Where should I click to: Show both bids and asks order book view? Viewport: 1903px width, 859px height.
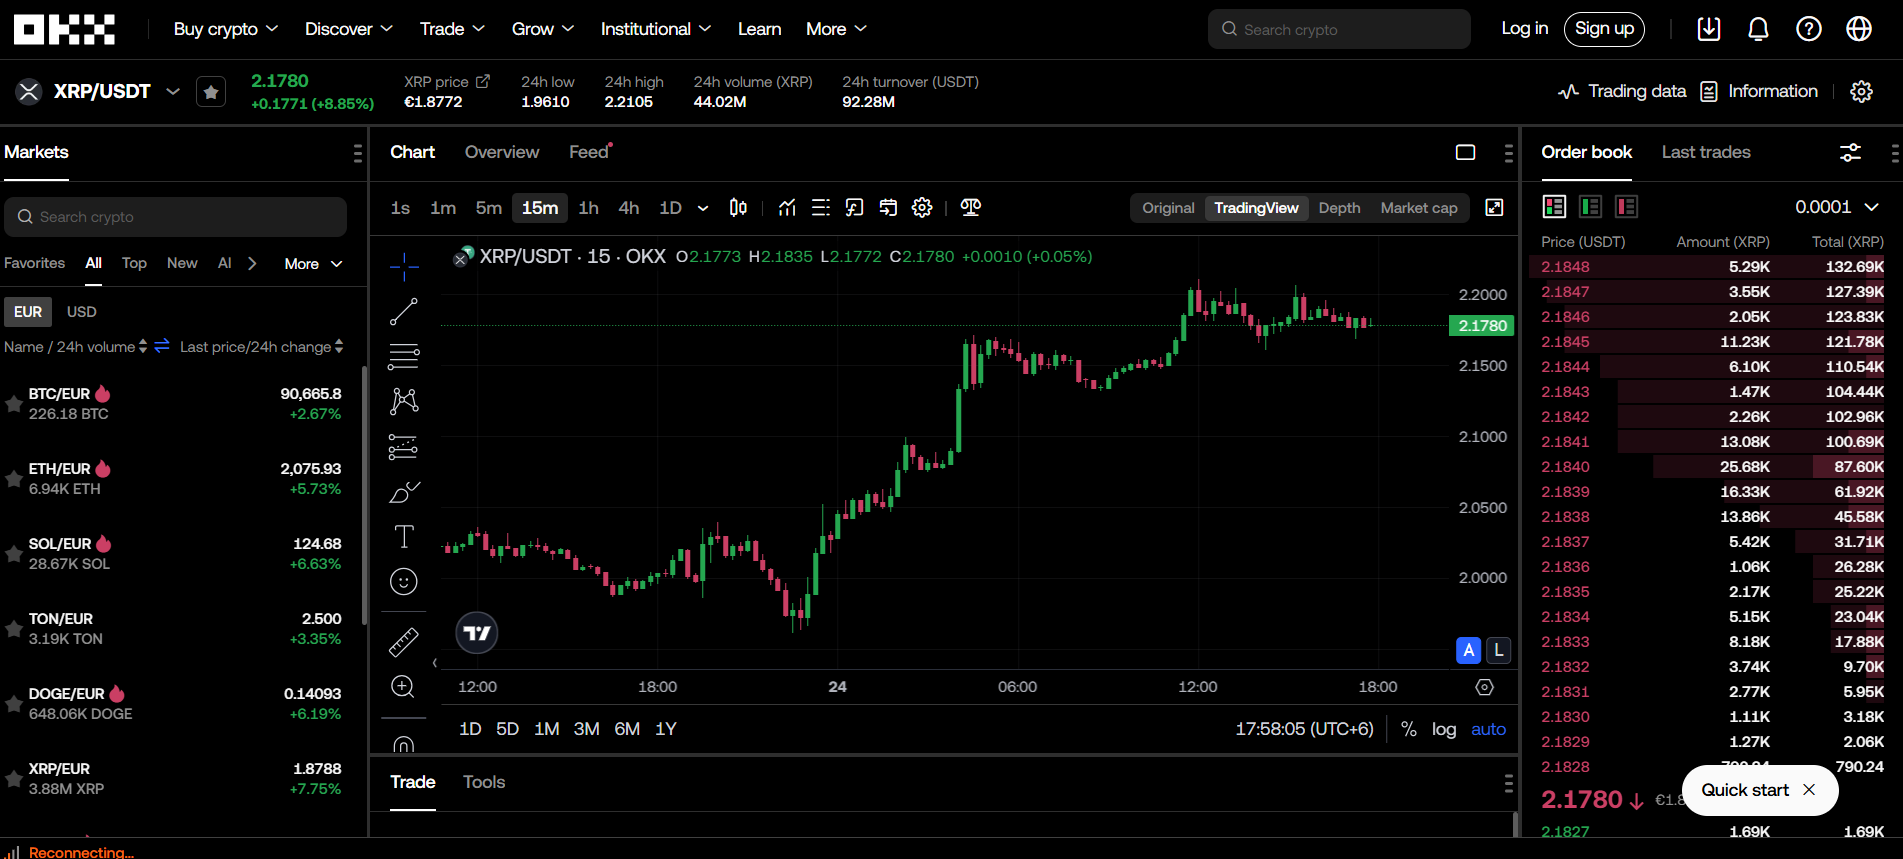1554,206
